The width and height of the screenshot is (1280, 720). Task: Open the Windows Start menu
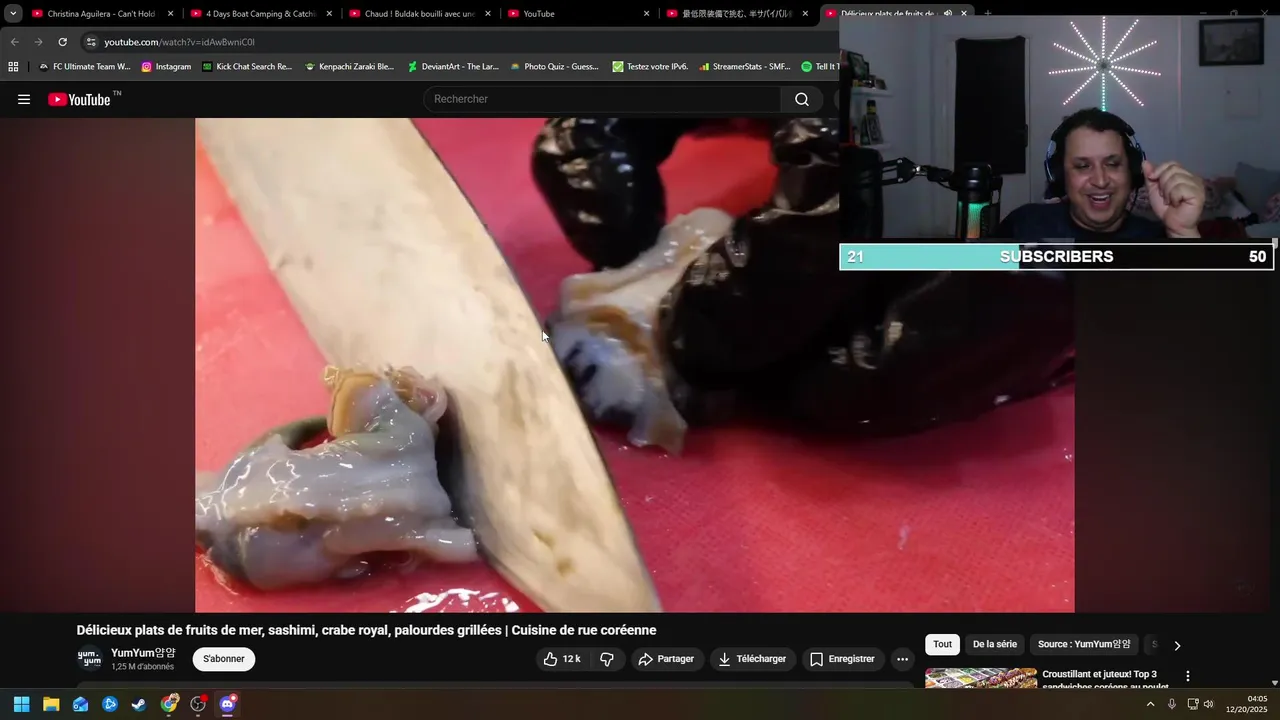coord(21,704)
